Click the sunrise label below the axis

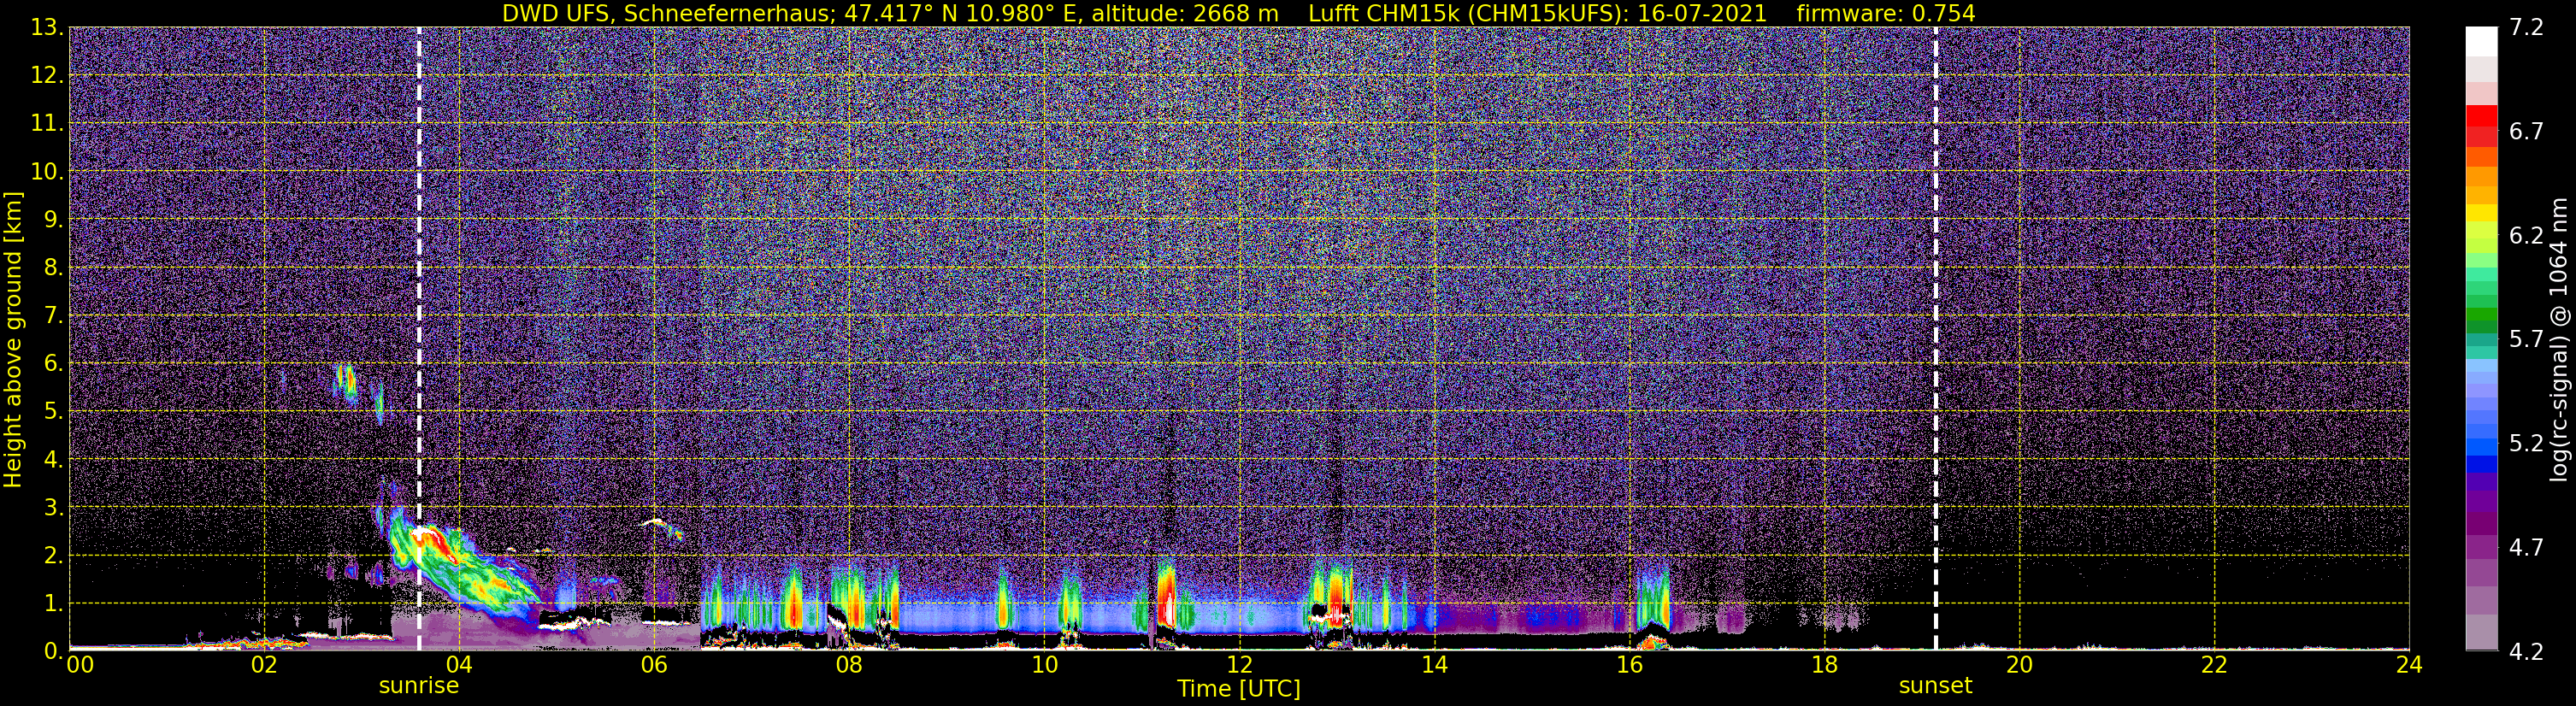click(x=418, y=686)
